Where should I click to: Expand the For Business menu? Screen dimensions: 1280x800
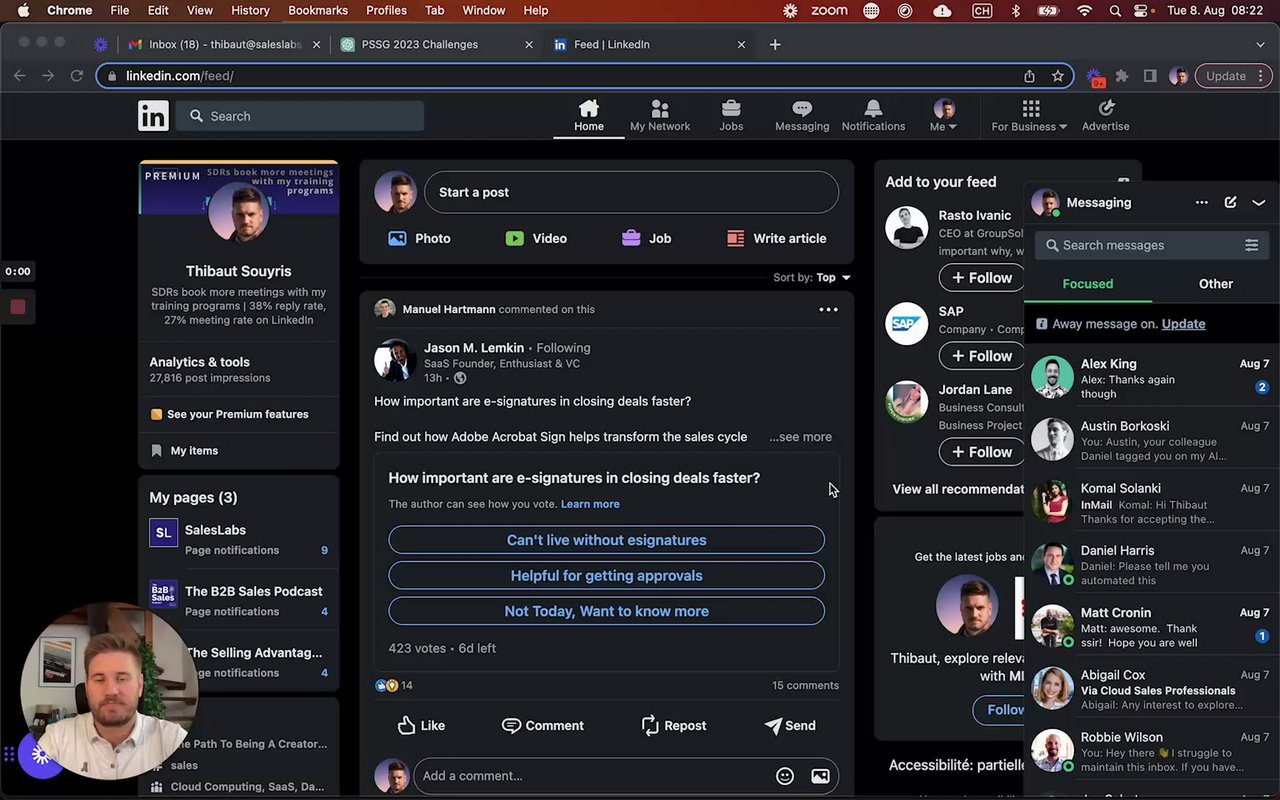click(x=1029, y=115)
